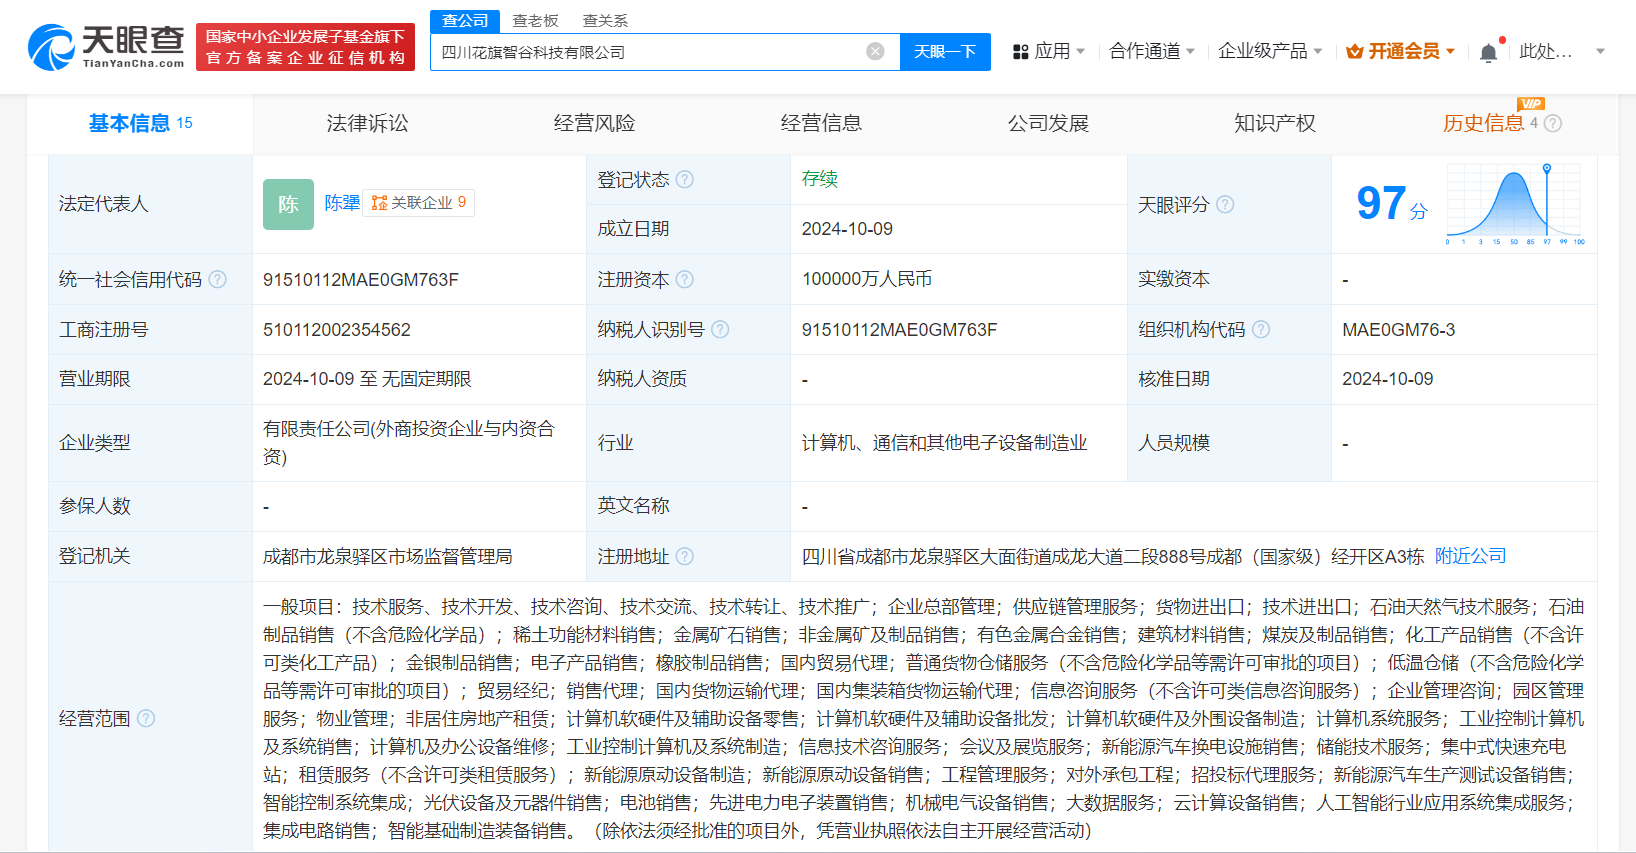This screenshot has height=853, width=1636.
Task: Open legal representative 陈骥 link
Action: (342, 203)
